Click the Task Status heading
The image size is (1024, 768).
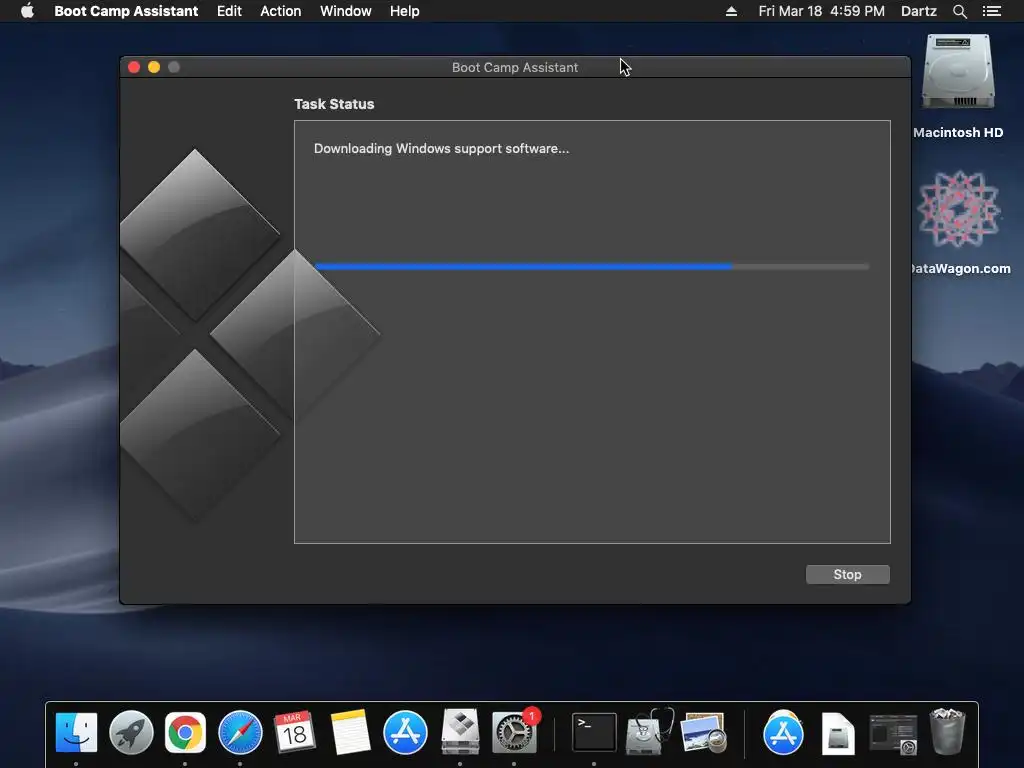coord(334,104)
